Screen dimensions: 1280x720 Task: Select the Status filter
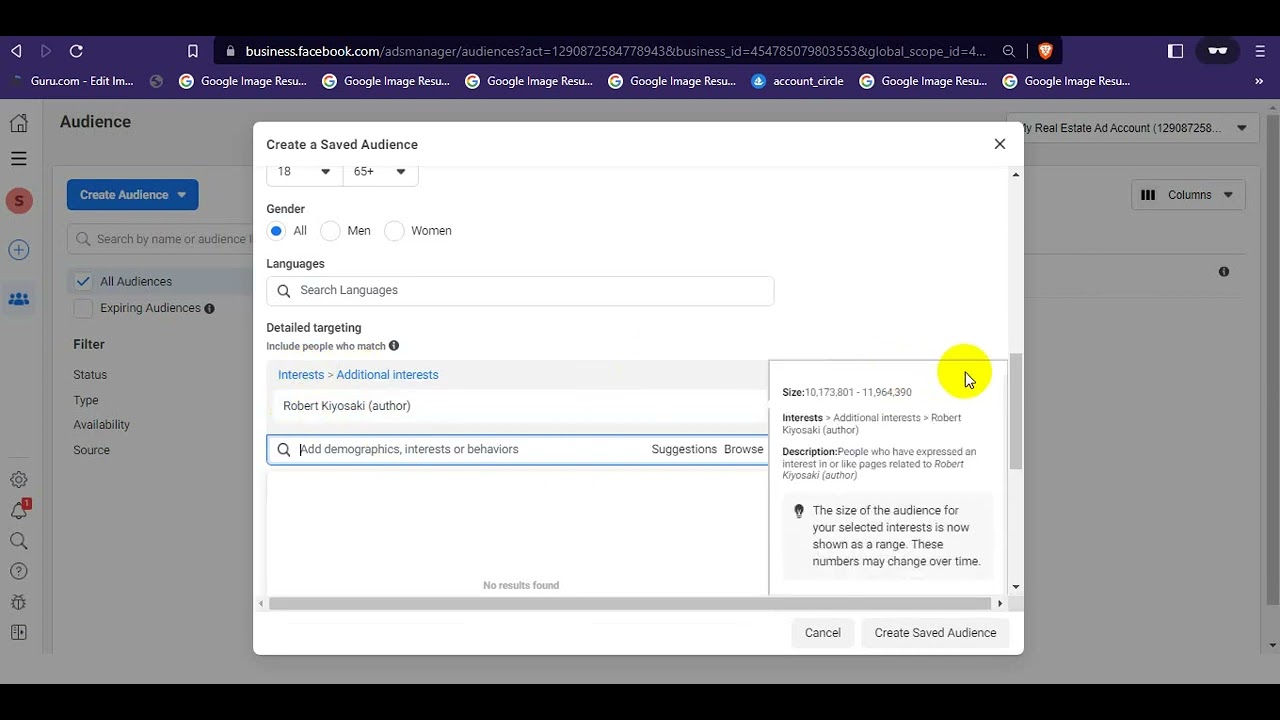click(90, 375)
